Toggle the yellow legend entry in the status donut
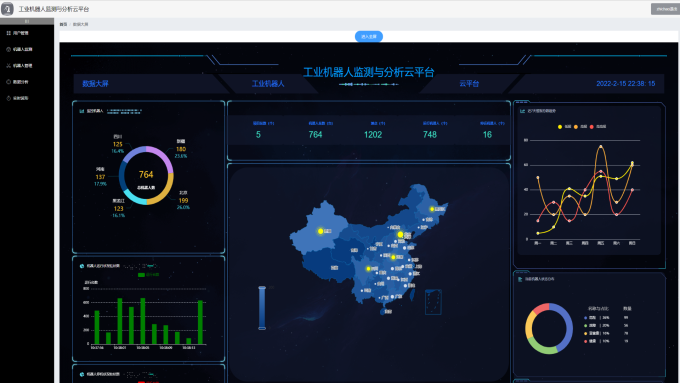 click(597, 333)
